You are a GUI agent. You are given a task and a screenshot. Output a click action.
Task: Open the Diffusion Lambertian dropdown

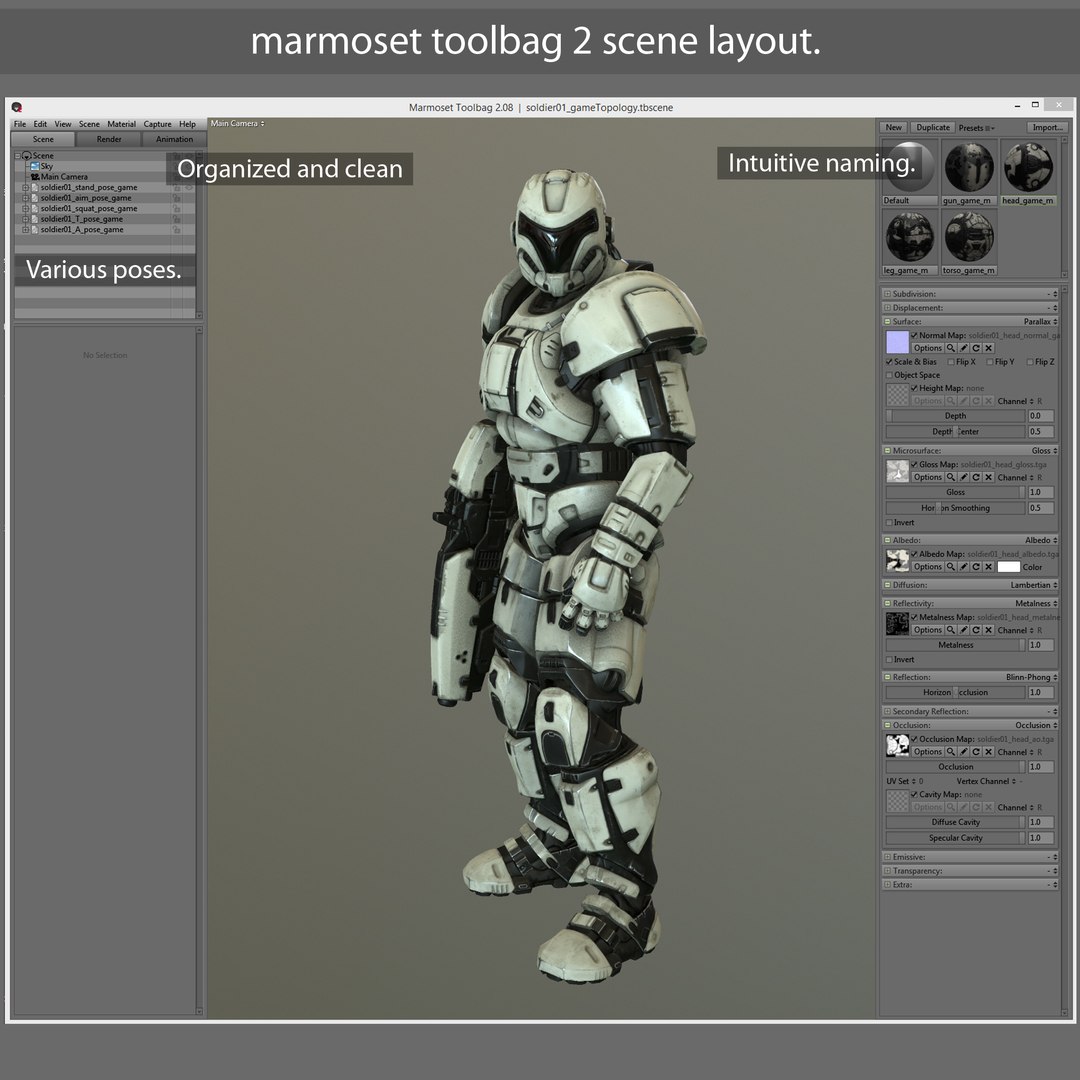pyautogui.click(x=1034, y=585)
